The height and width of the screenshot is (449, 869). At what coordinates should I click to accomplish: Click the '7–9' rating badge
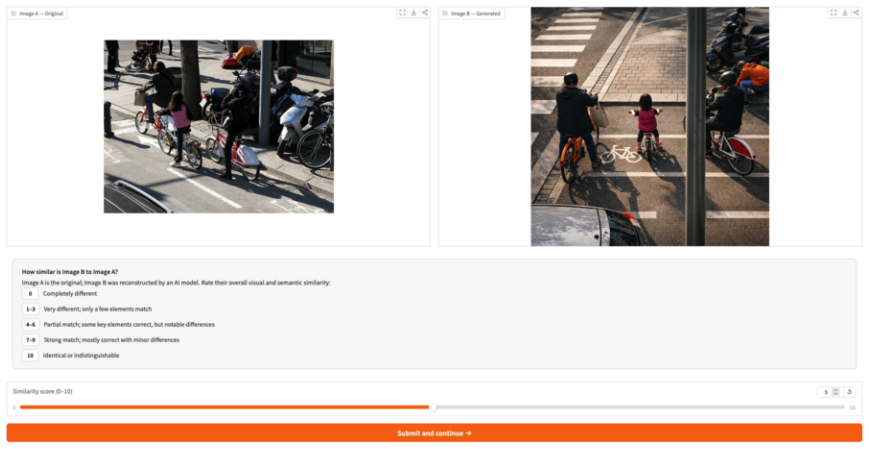pyautogui.click(x=30, y=340)
